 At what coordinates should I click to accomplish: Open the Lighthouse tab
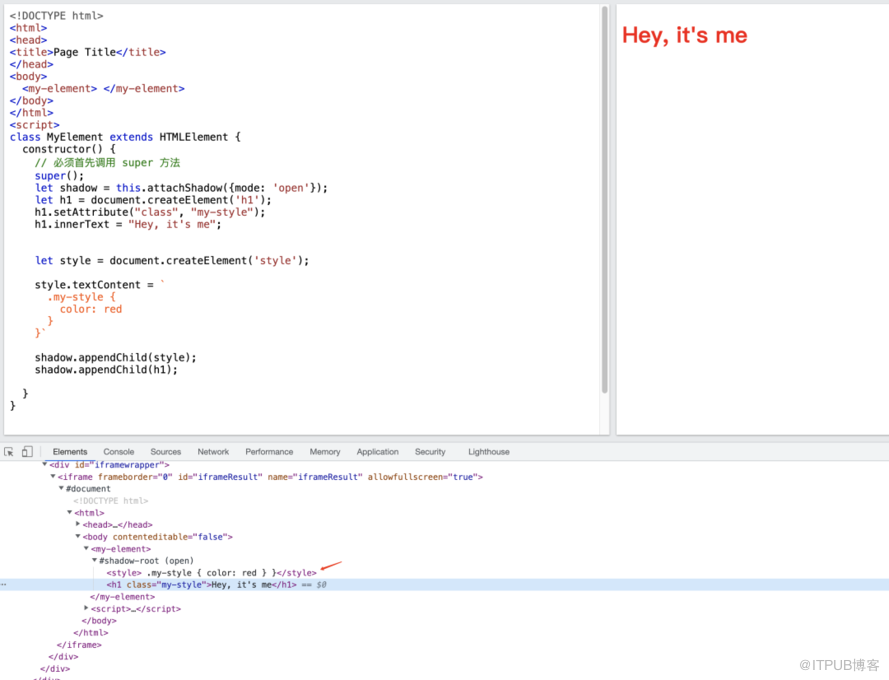[x=488, y=452]
